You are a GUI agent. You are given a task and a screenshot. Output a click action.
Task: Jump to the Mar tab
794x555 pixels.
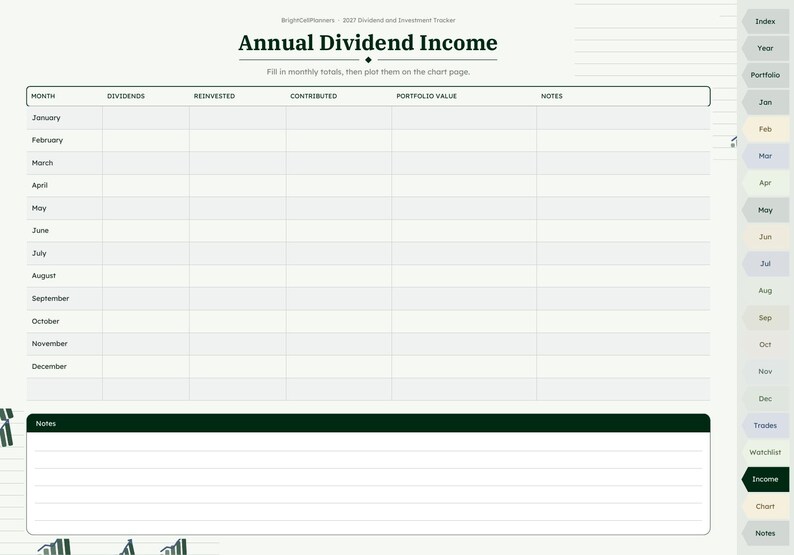[765, 156]
